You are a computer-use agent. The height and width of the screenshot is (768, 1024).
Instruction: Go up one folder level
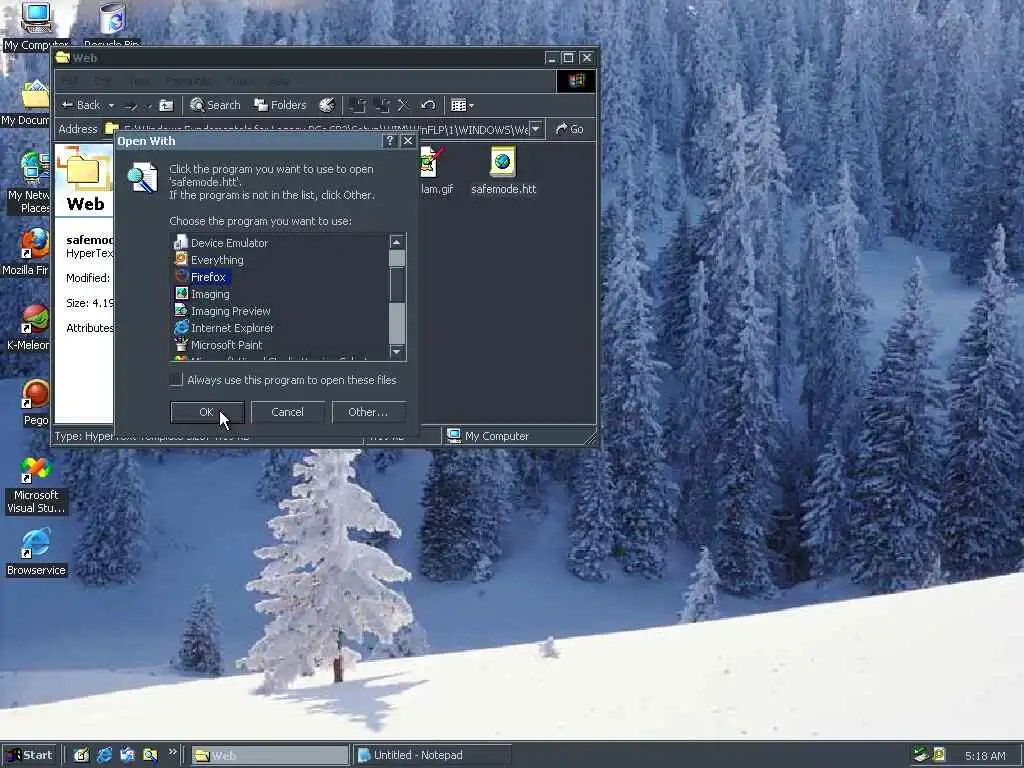(167, 105)
